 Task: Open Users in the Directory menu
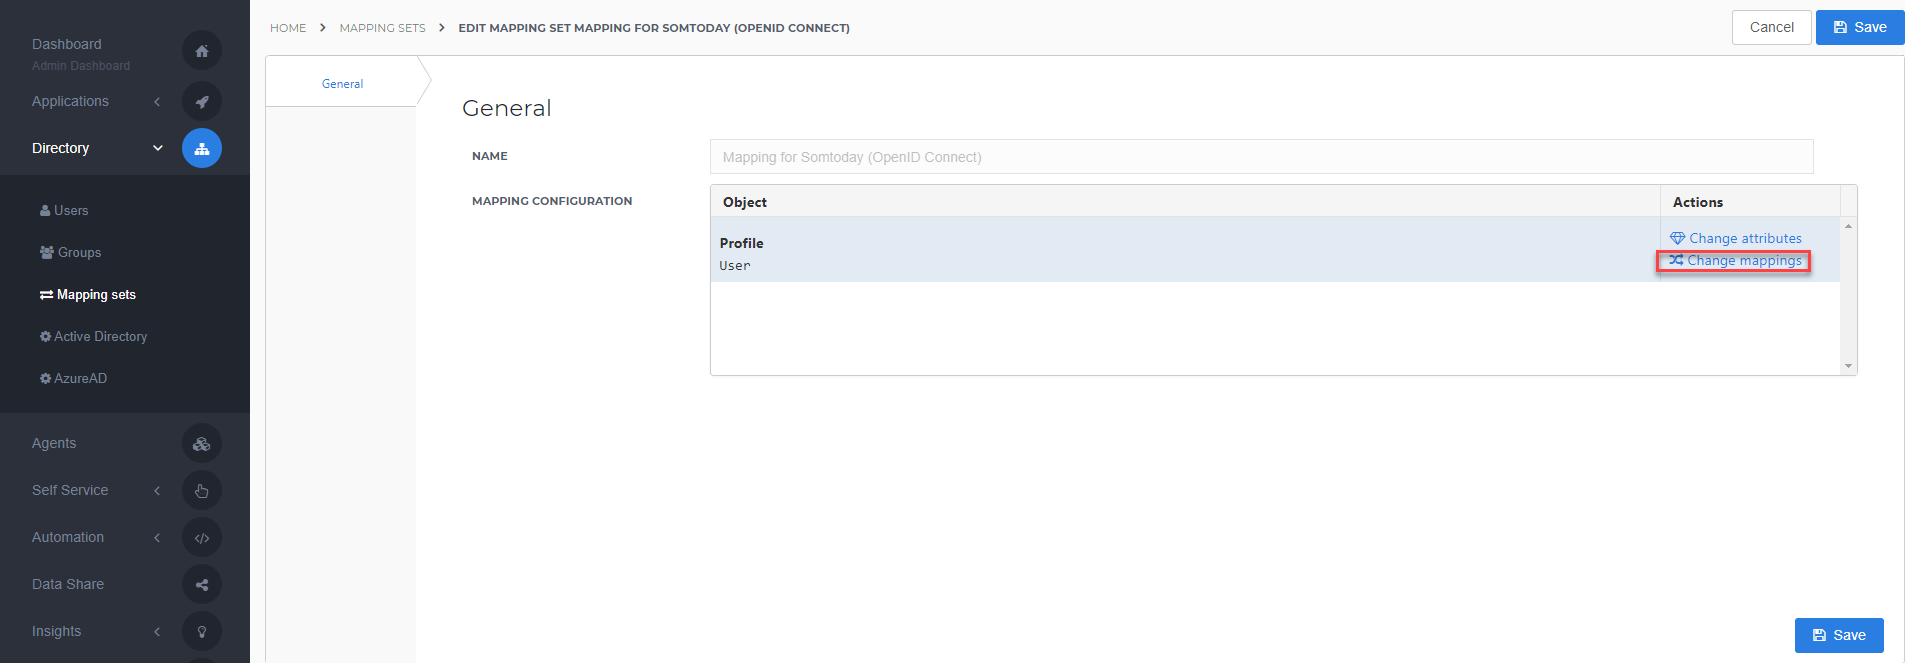pos(64,210)
